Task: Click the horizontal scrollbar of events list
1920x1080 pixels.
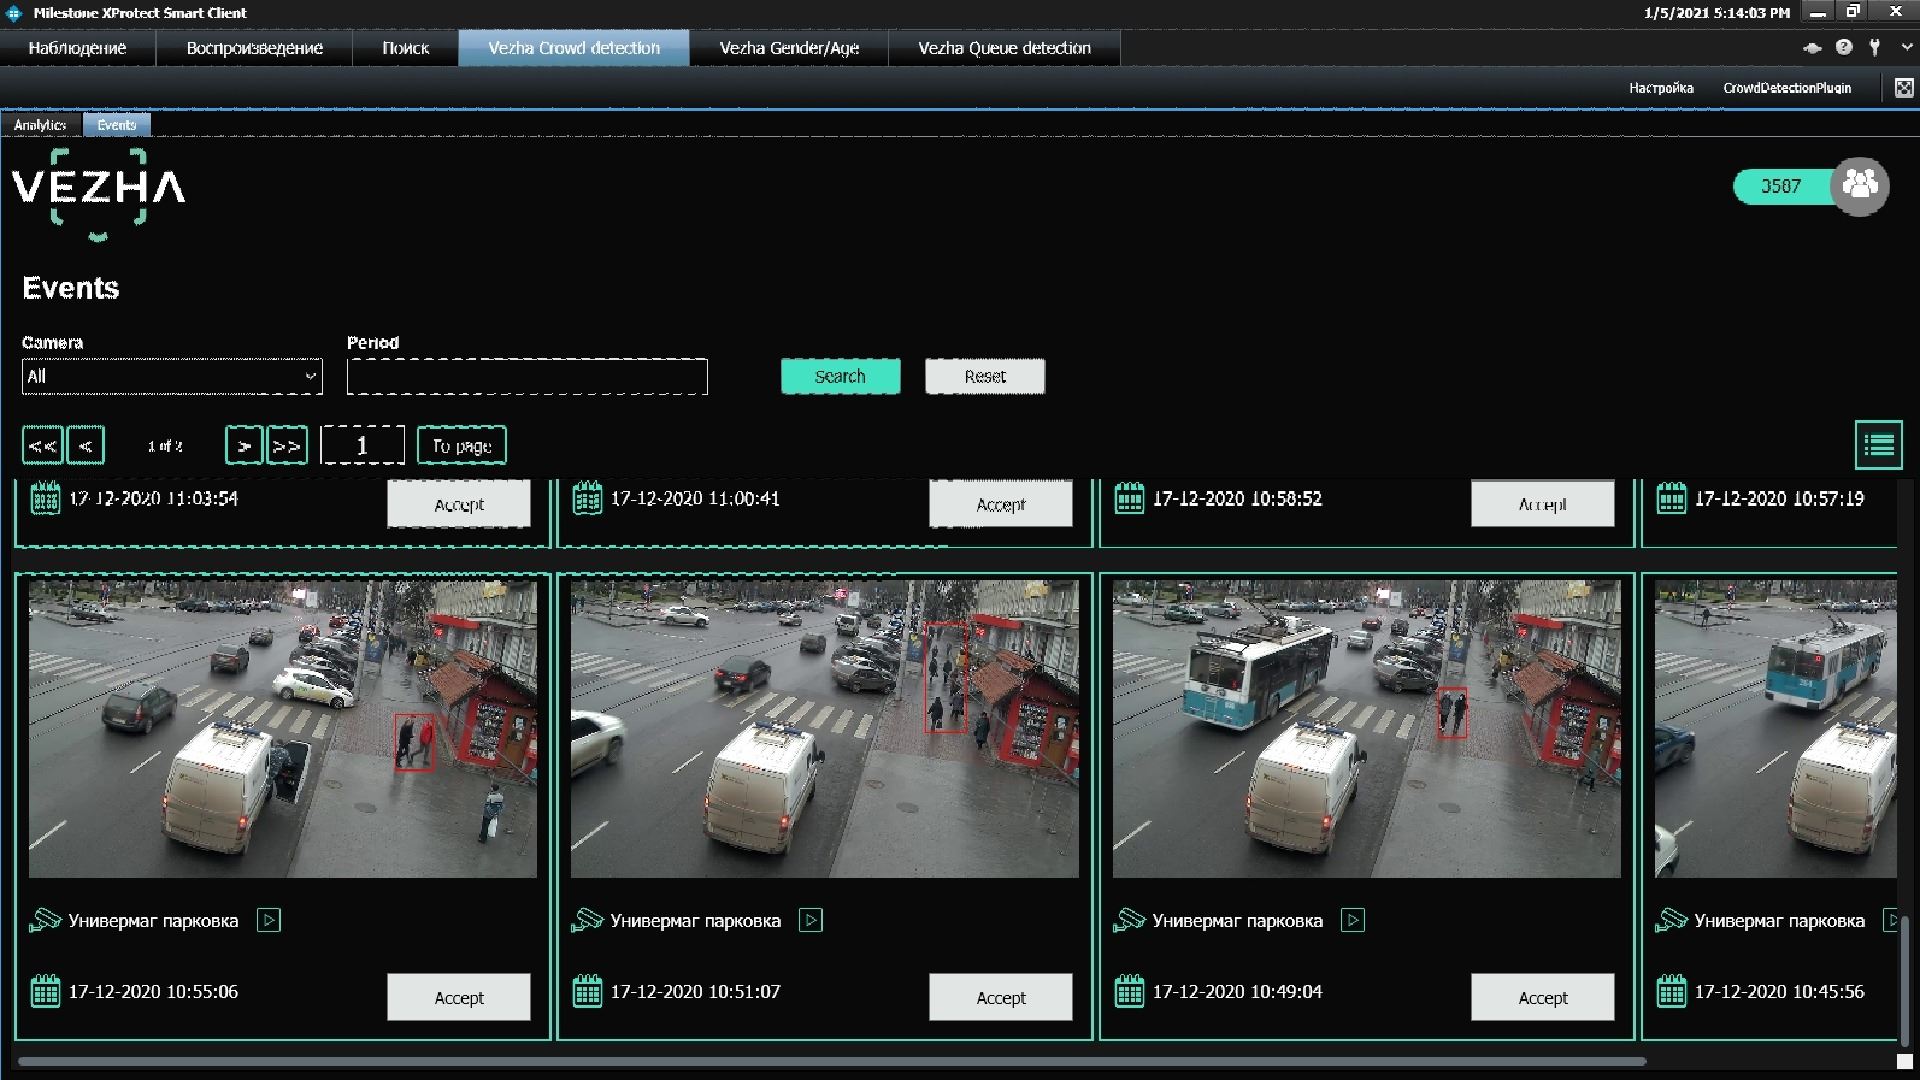Action: pos(832,1061)
